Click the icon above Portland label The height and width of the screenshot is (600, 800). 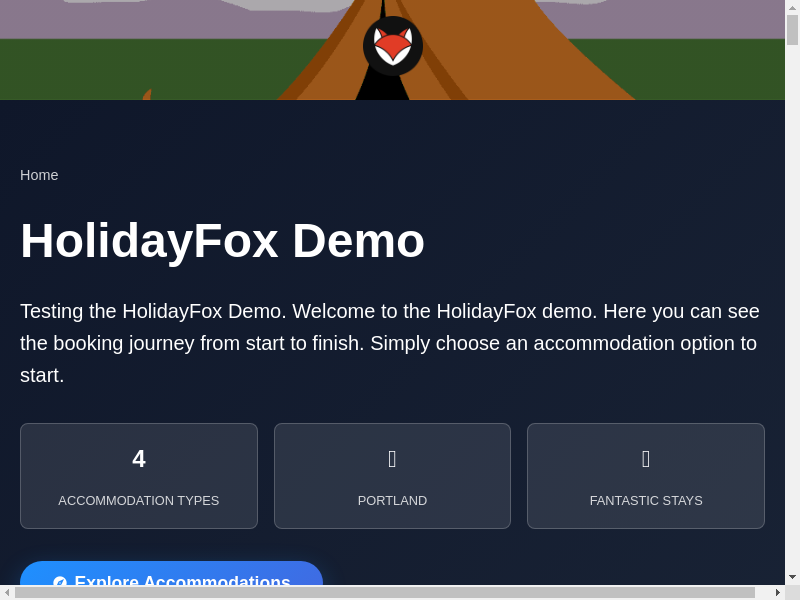point(392,459)
